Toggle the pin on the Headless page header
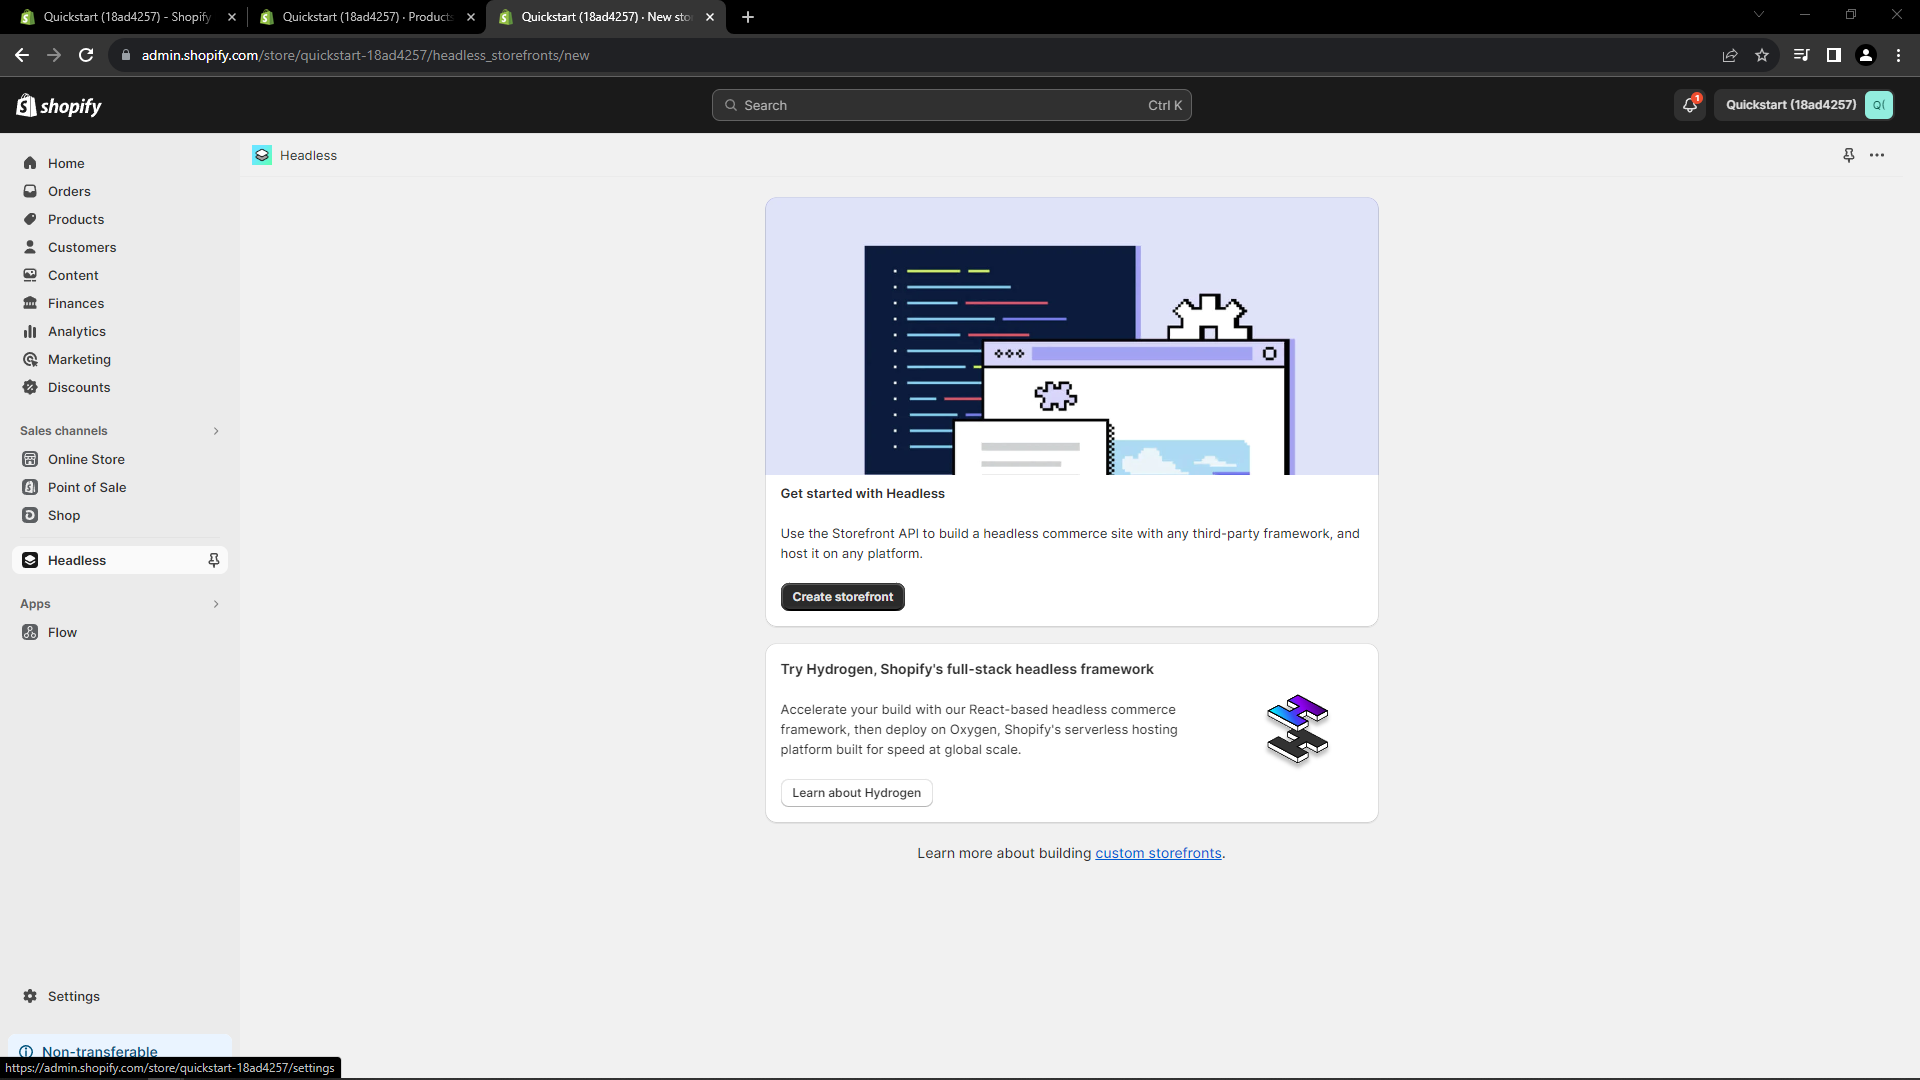The image size is (1920, 1080). point(1847,155)
